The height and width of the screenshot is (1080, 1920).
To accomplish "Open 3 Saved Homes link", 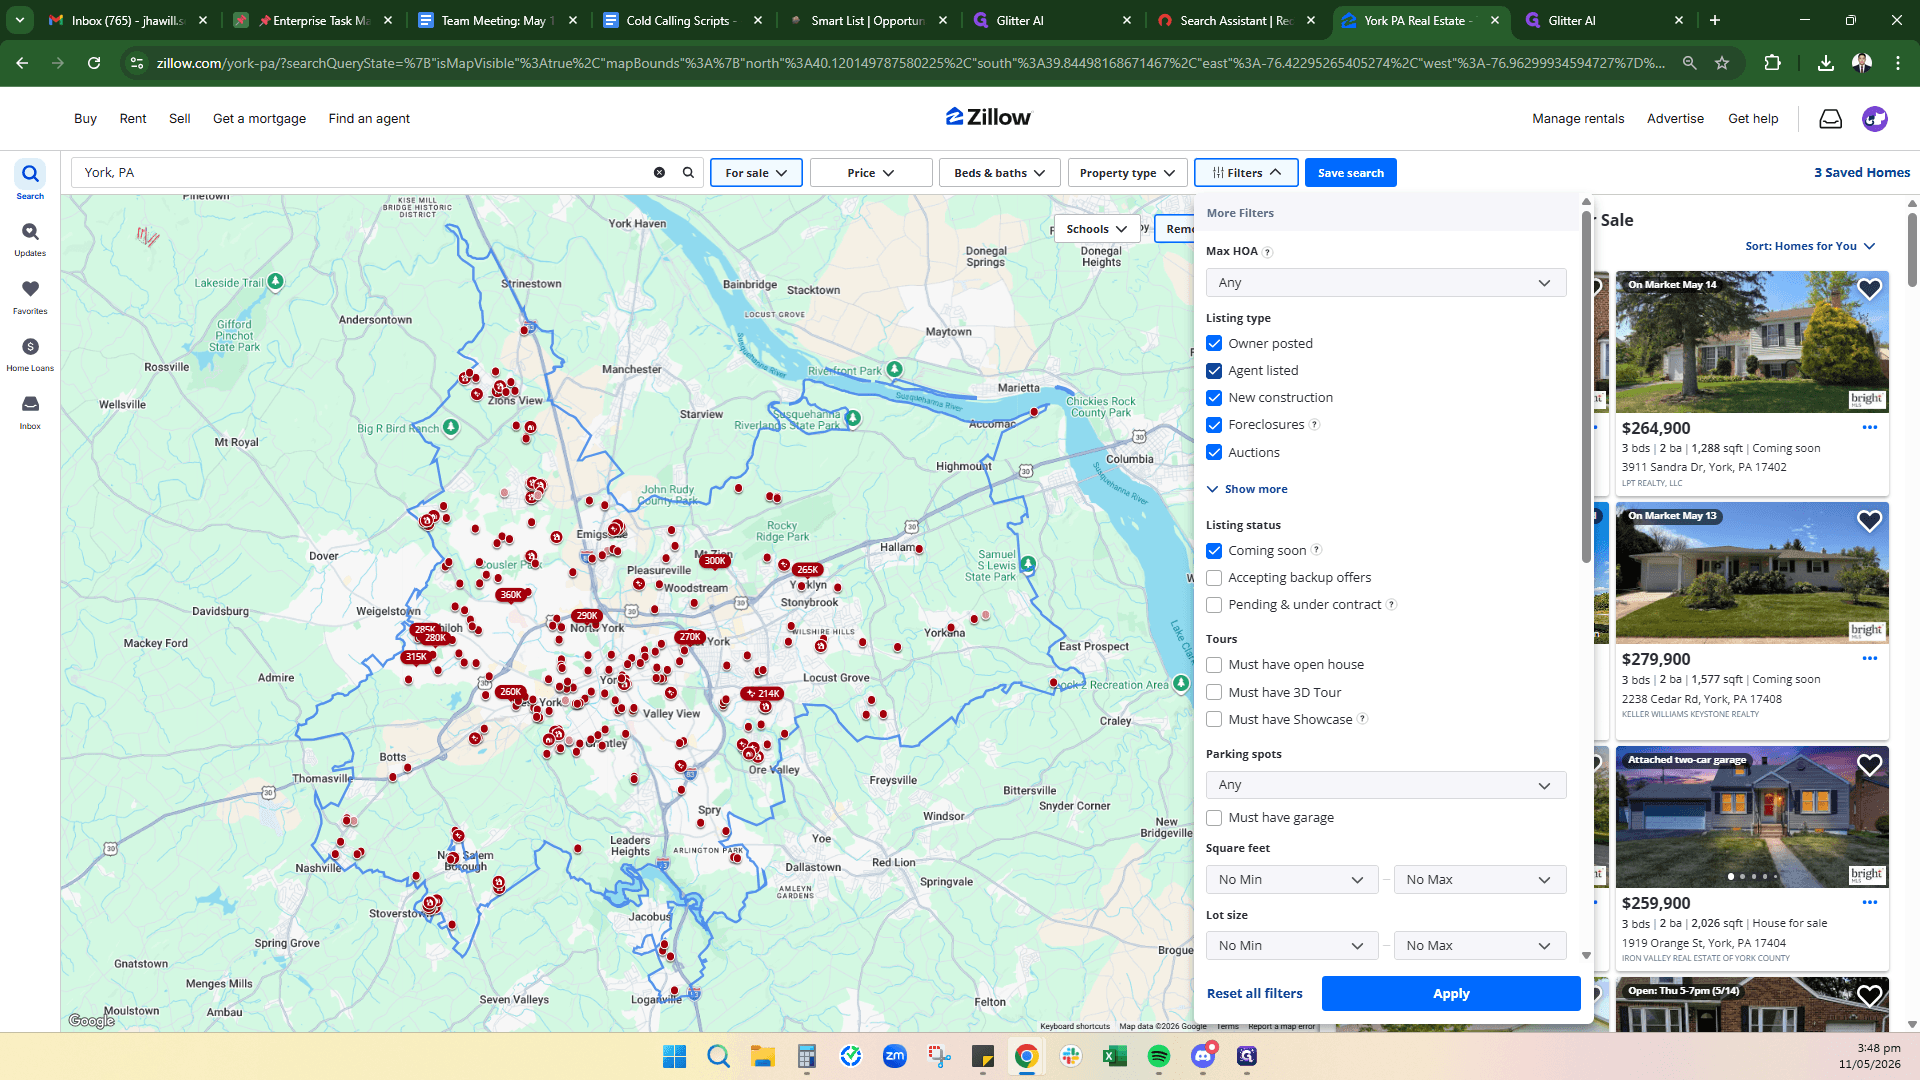I will 1862,173.
